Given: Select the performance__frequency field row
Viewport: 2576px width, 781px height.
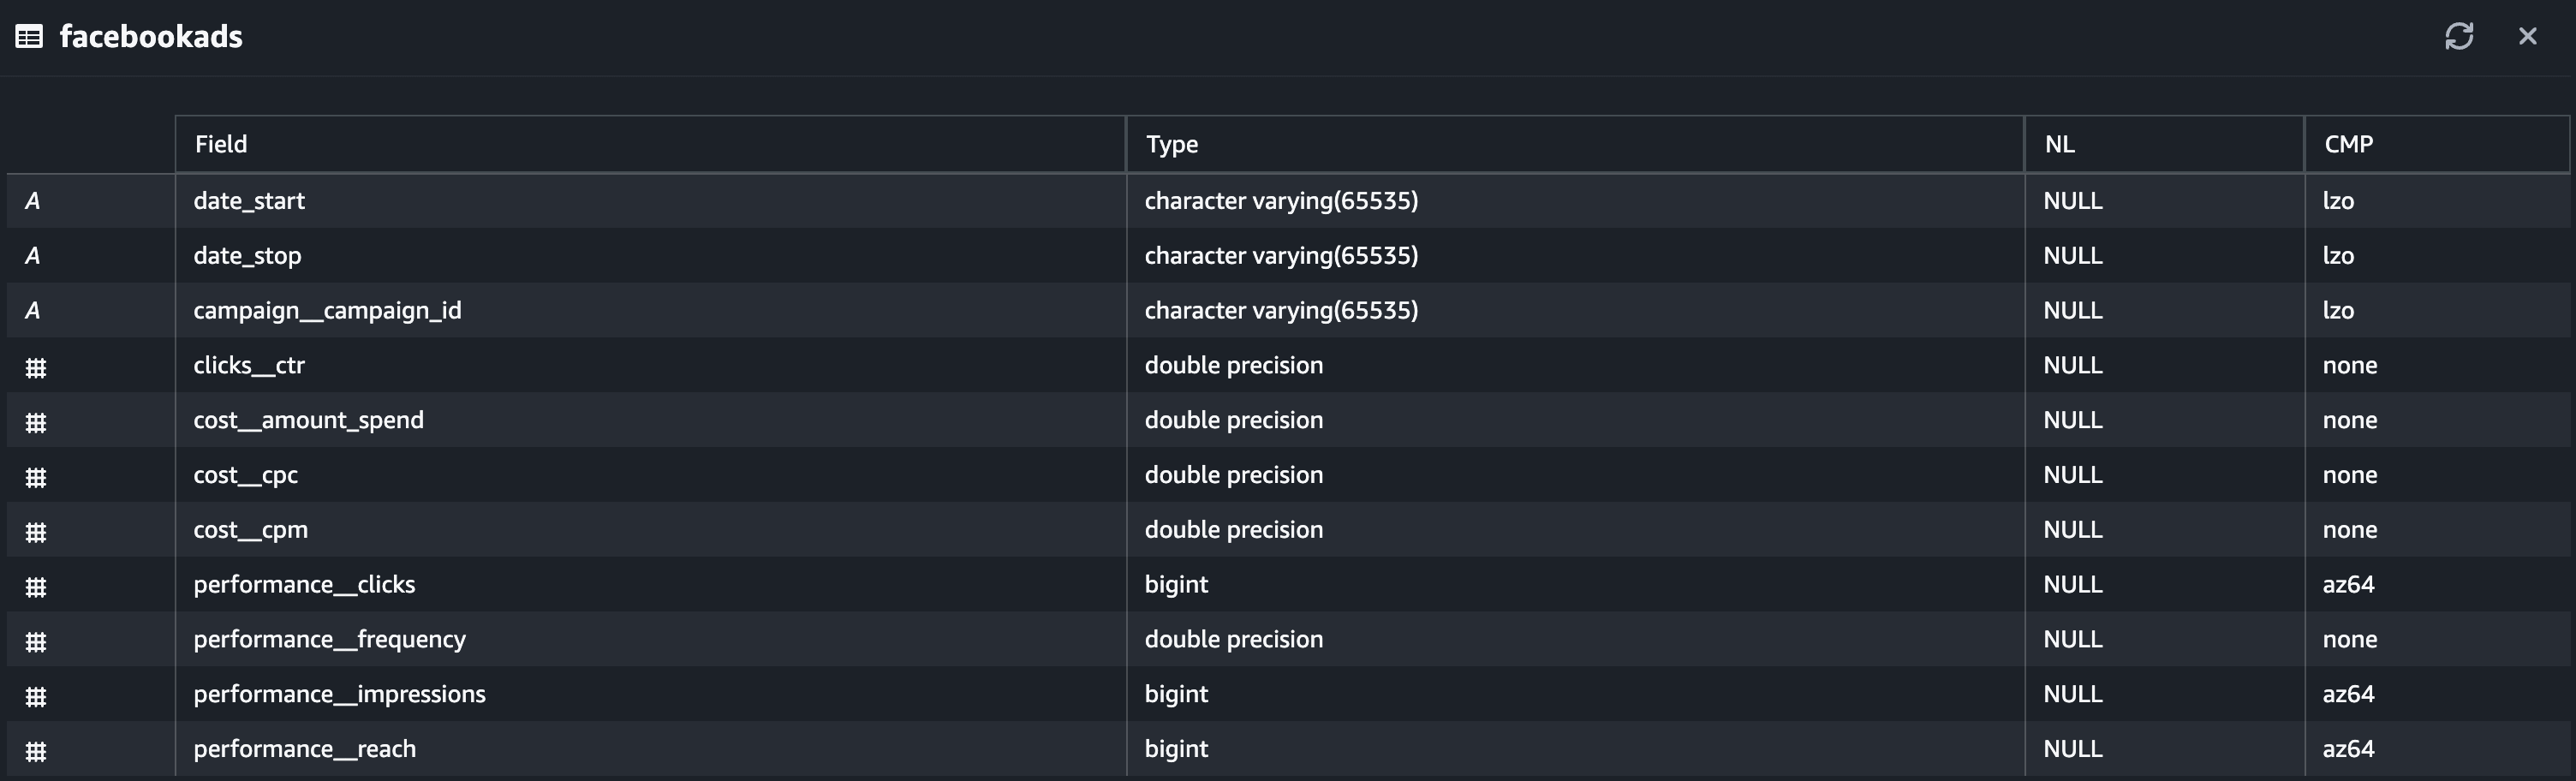Looking at the screenshot, I should 1288,639.
